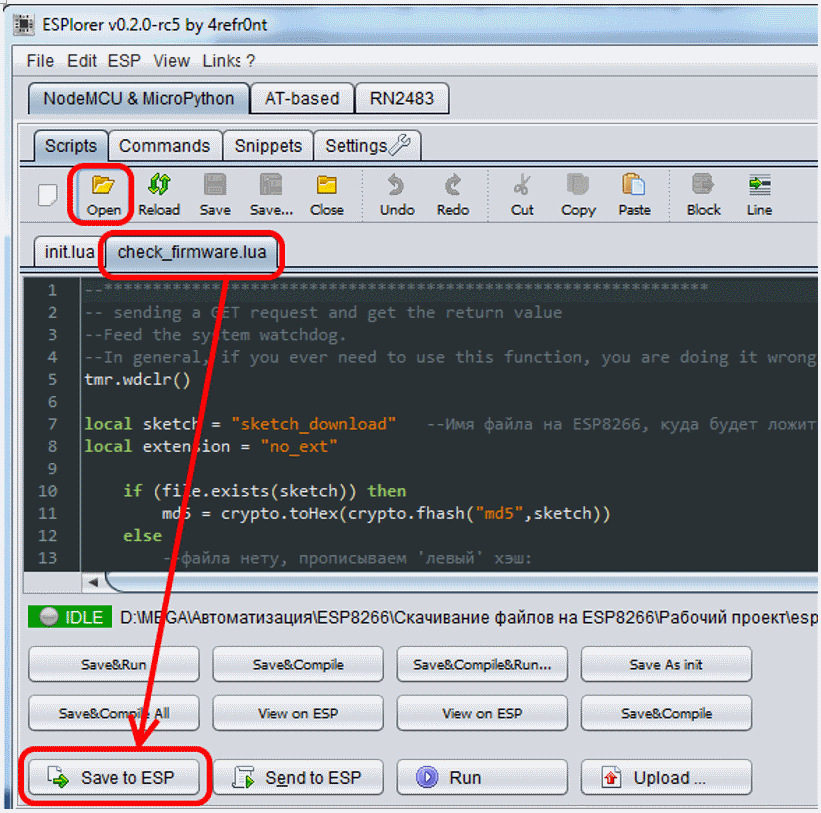
Task: Click the Save&Compile button in the first row
Action: [x=298, y=664]
